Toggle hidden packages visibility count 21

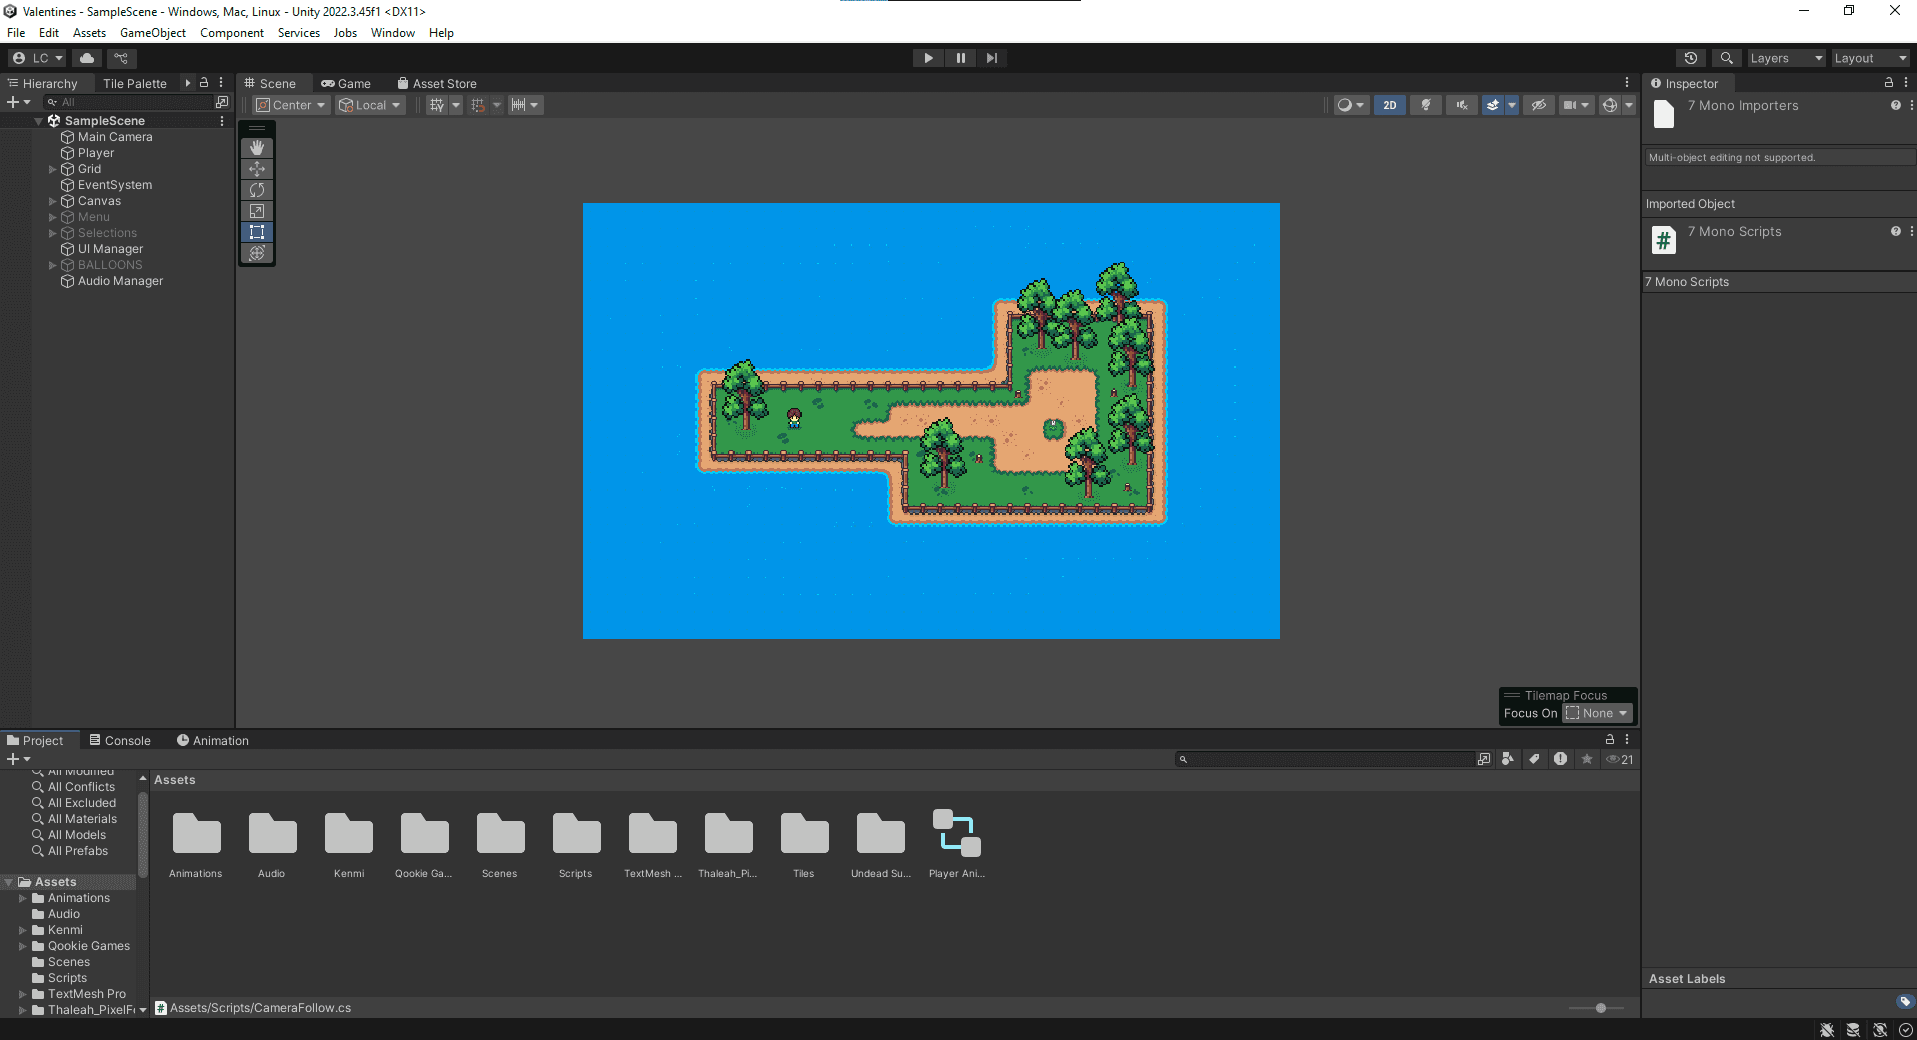tap(1620, 759)
